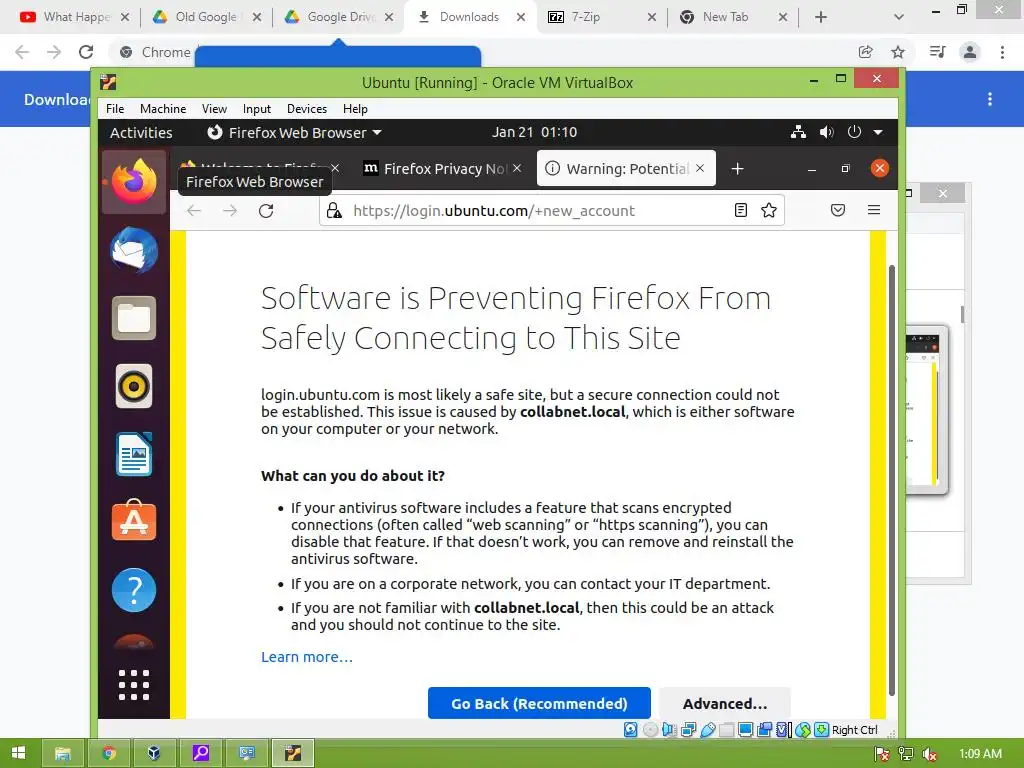Open a new Firefox tab
The width and height of the screenshot is (1024, 768).
737,168
